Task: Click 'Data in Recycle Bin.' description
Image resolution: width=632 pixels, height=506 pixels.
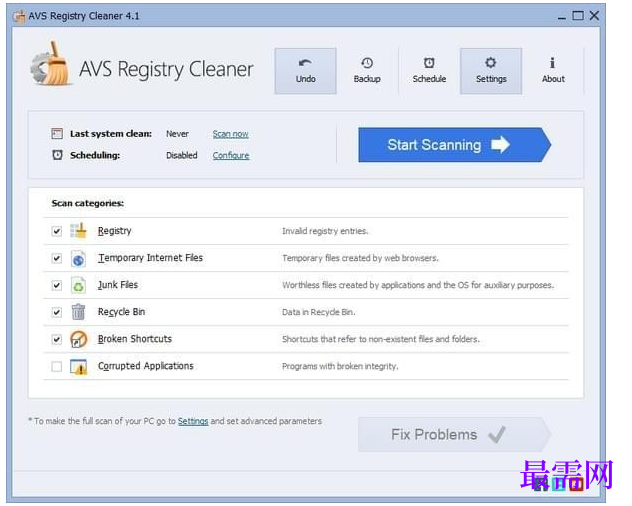Action: point(318,312)
